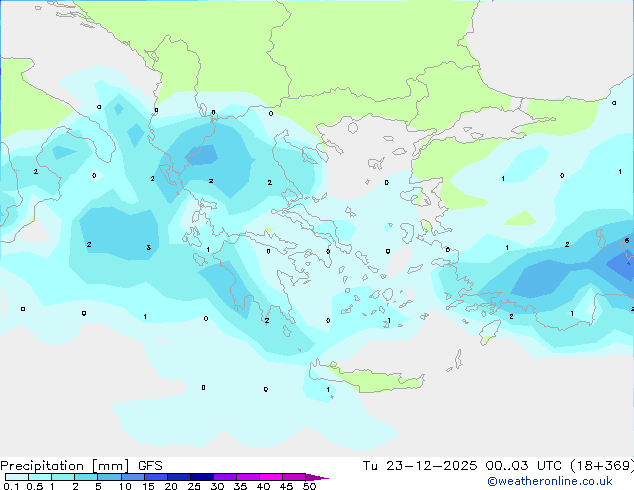Click the 15–20 mm legend color swatch

156,477
